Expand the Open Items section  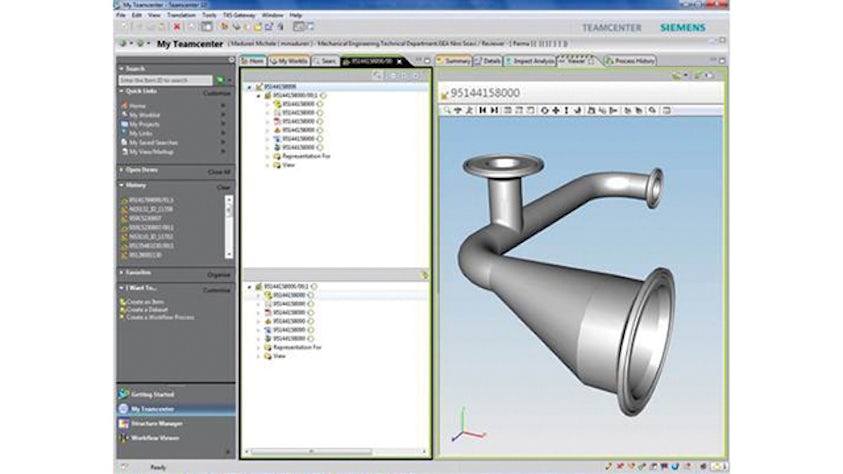122,170
